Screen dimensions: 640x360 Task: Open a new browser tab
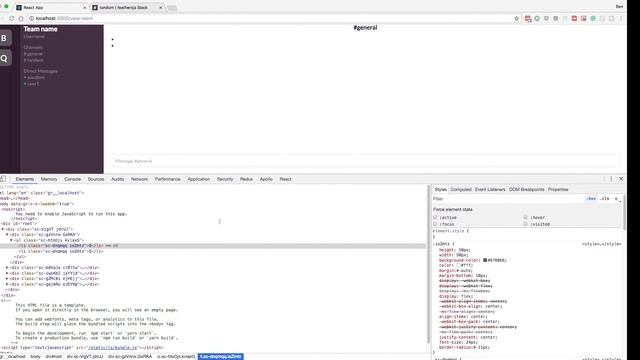[172, 7]
